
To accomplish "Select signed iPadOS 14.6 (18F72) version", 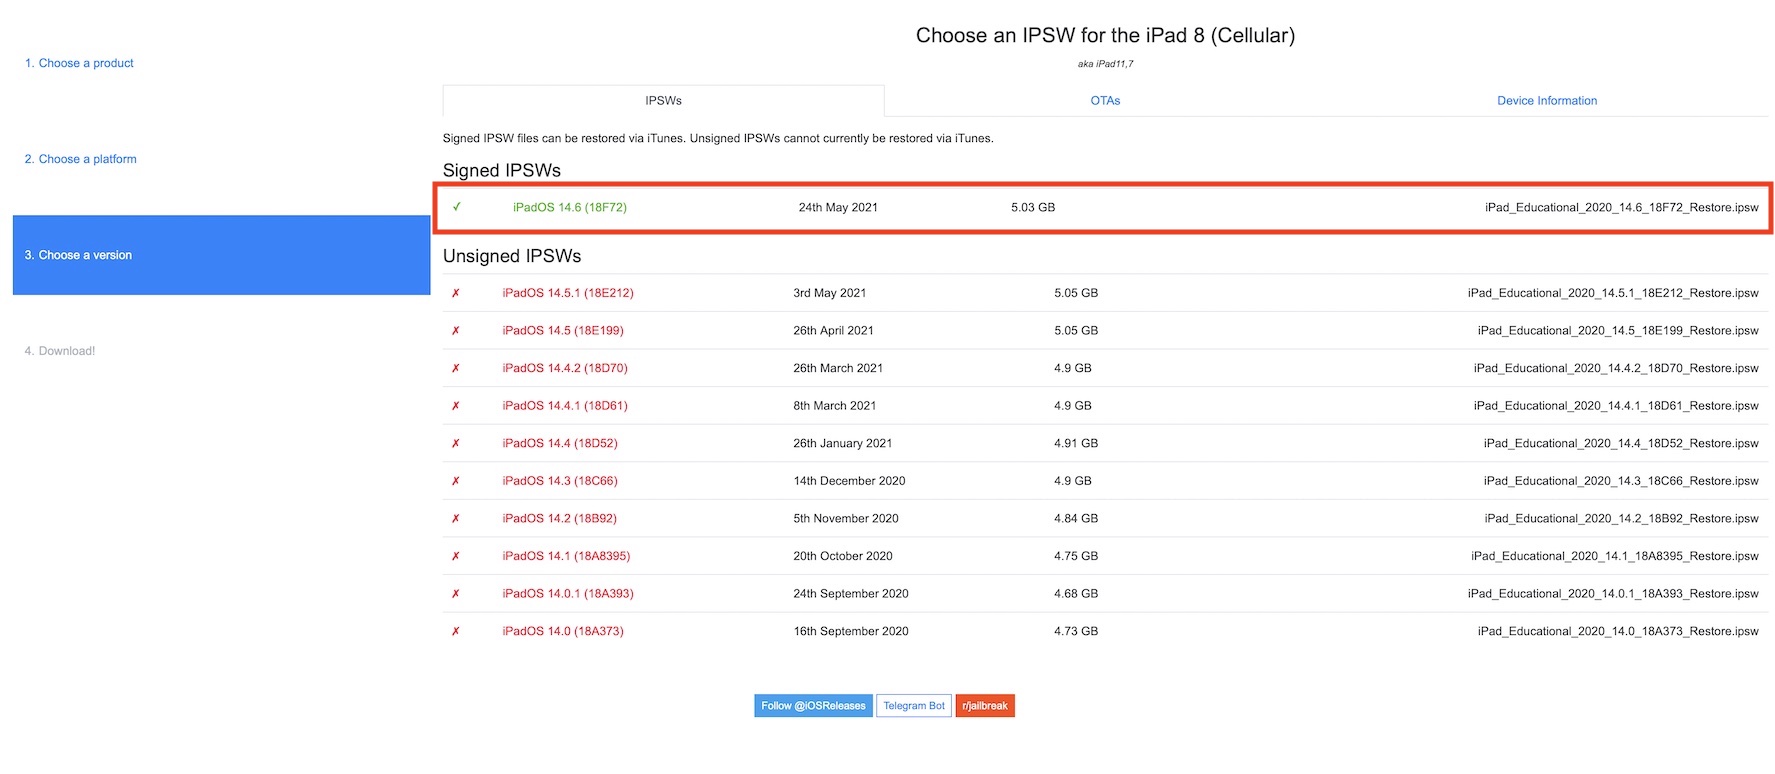I will click(569, 207).
